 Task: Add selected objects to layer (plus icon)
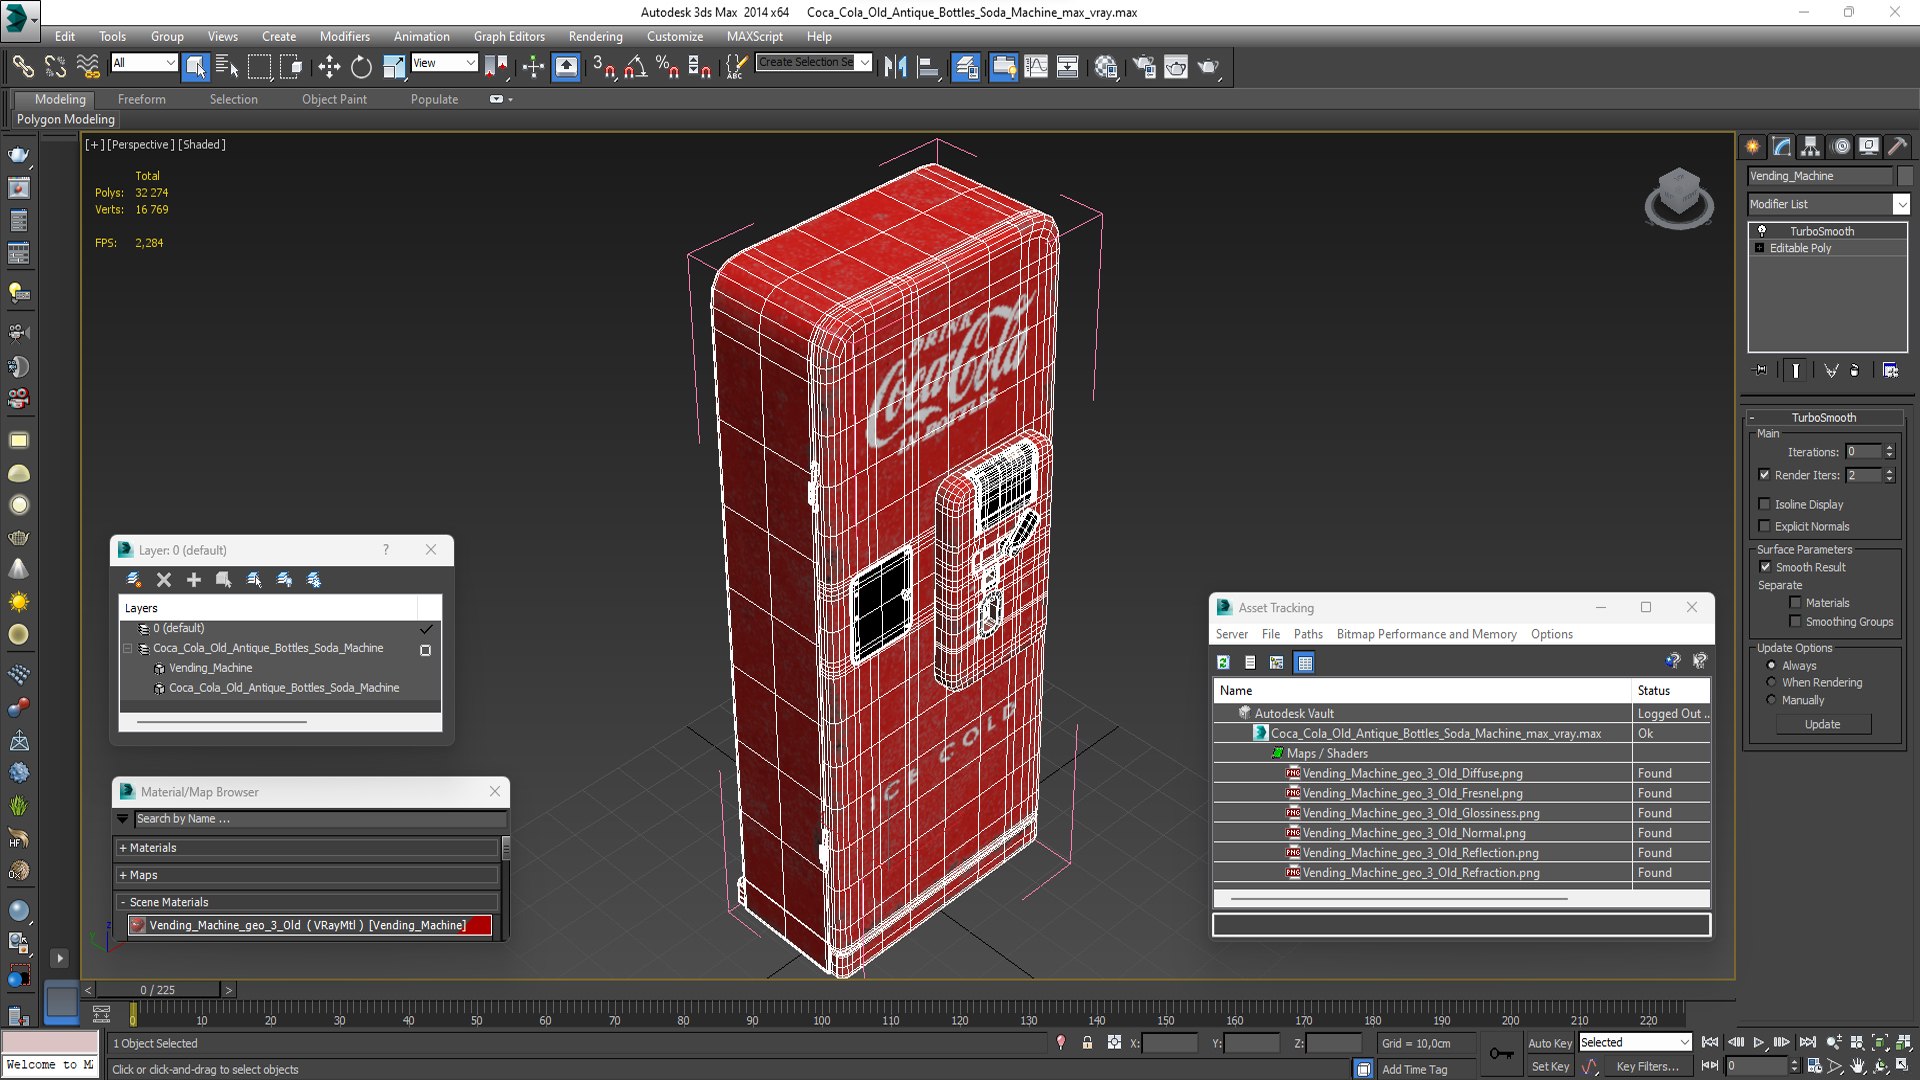point(194,580)
